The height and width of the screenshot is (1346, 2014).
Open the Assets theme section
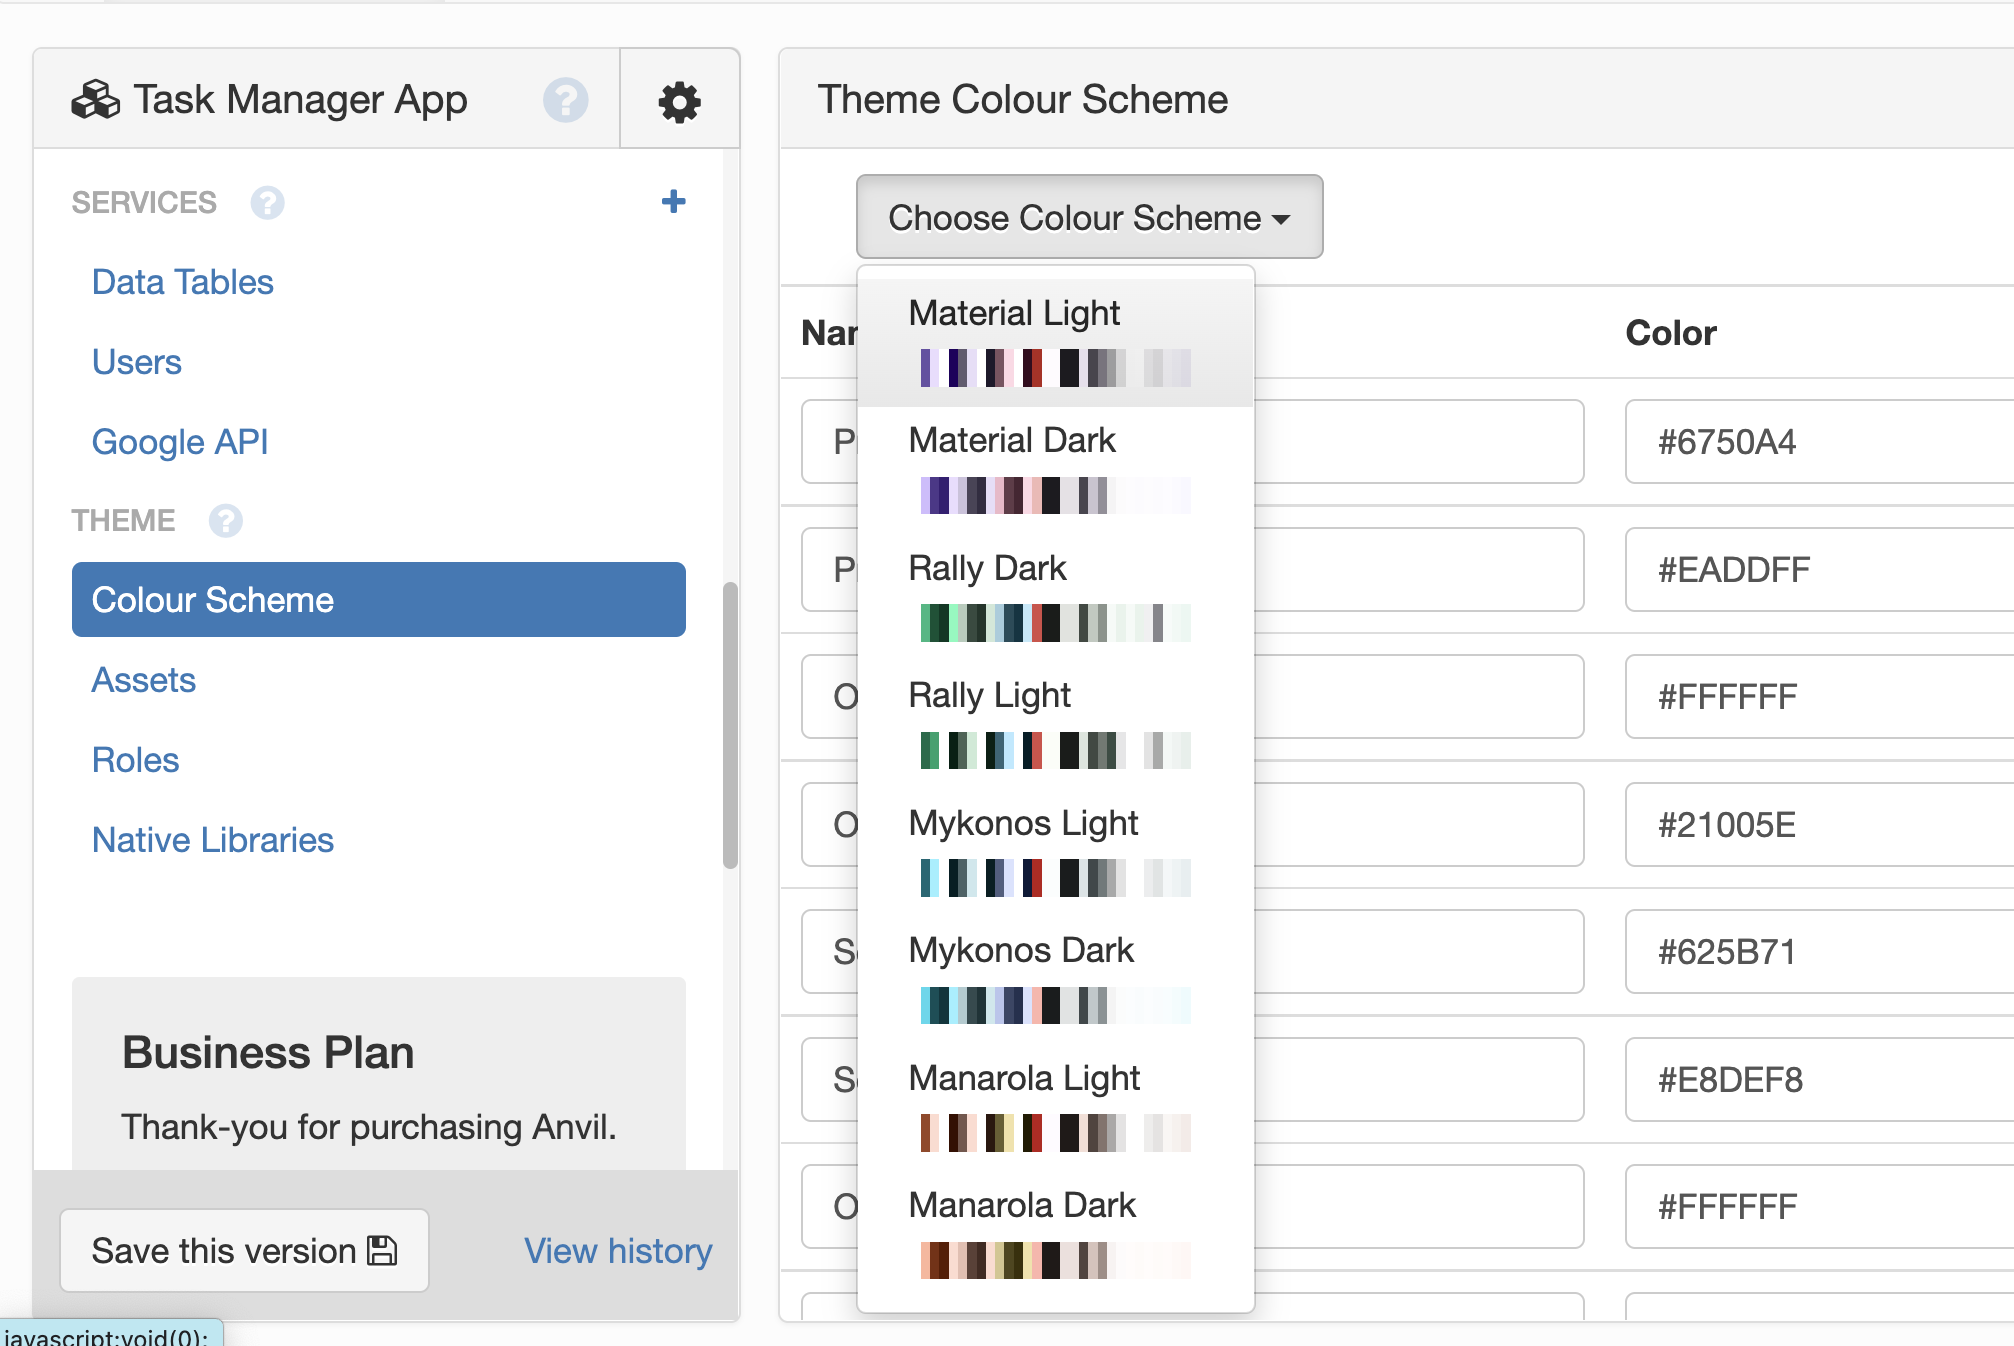point(144,680)
